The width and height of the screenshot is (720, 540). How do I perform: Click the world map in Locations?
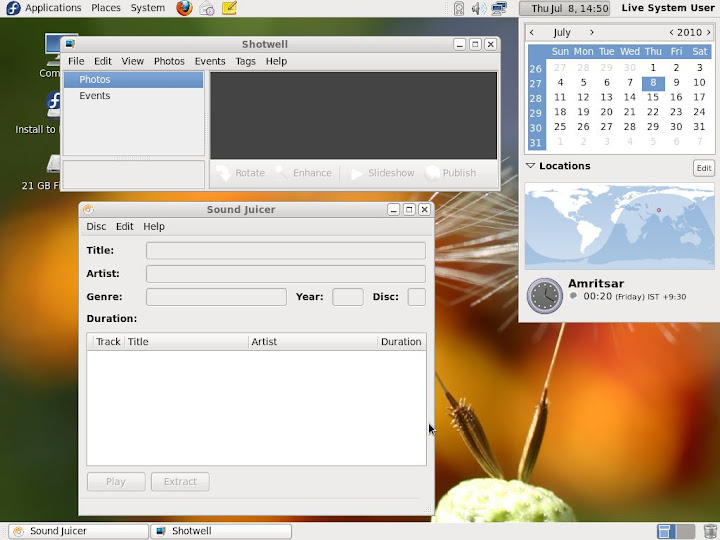tap(619, 226)
